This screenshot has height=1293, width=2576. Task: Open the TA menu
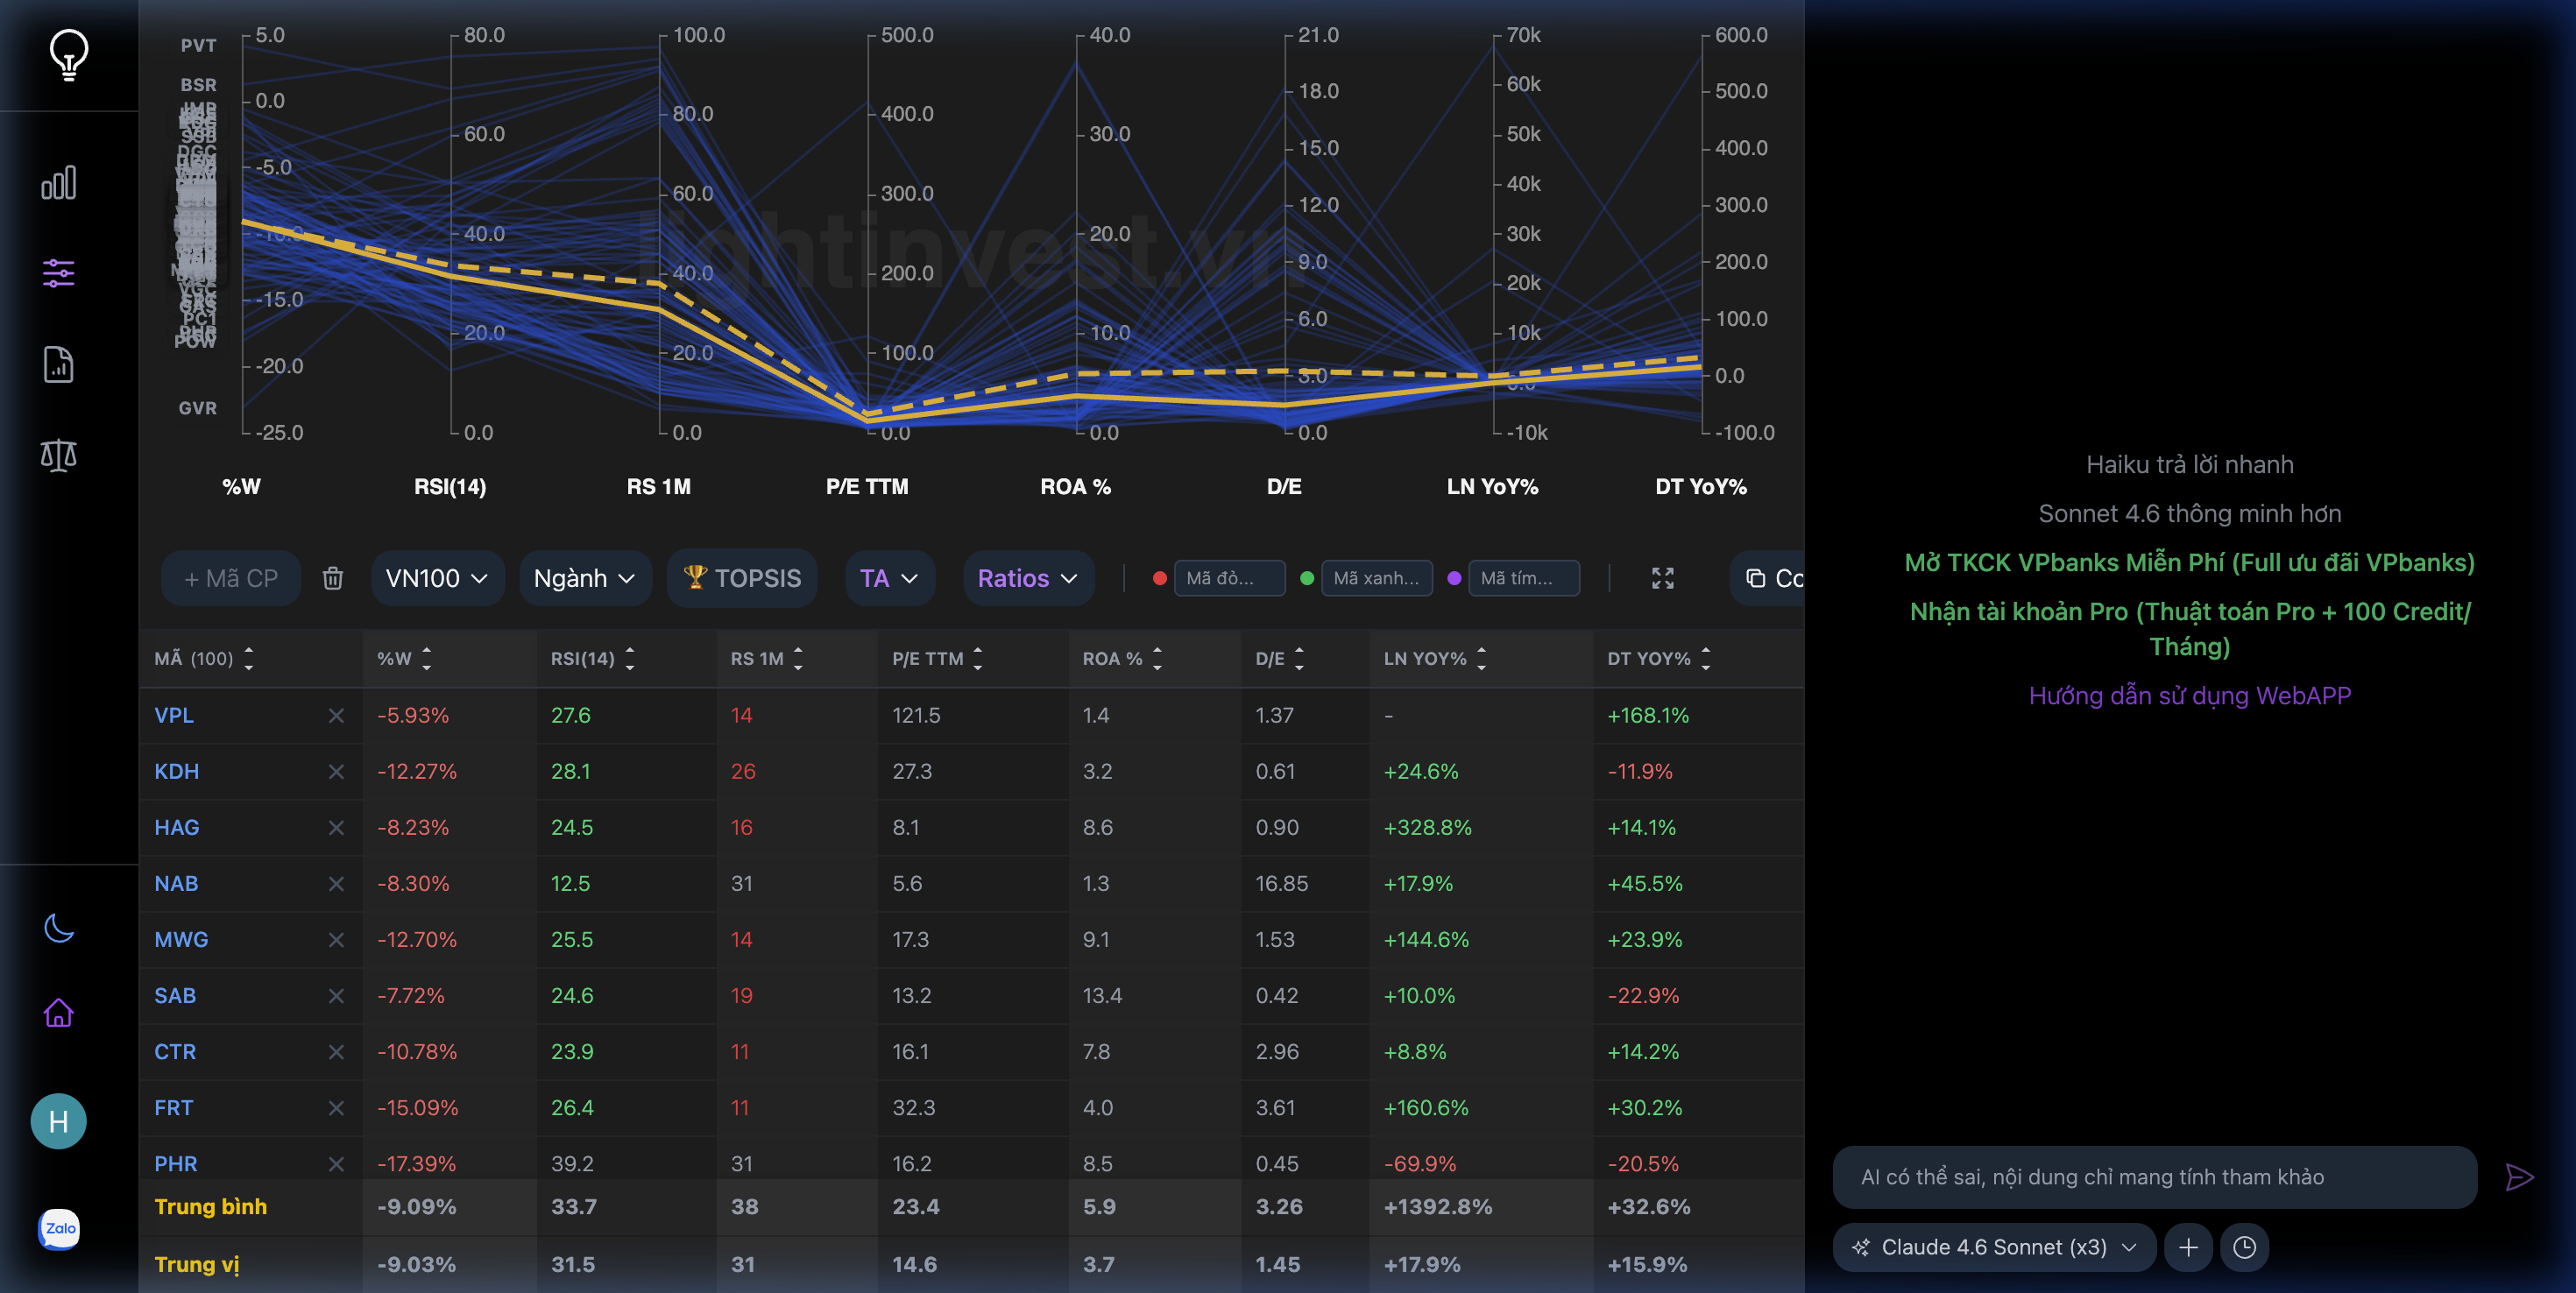click(888, 578)
